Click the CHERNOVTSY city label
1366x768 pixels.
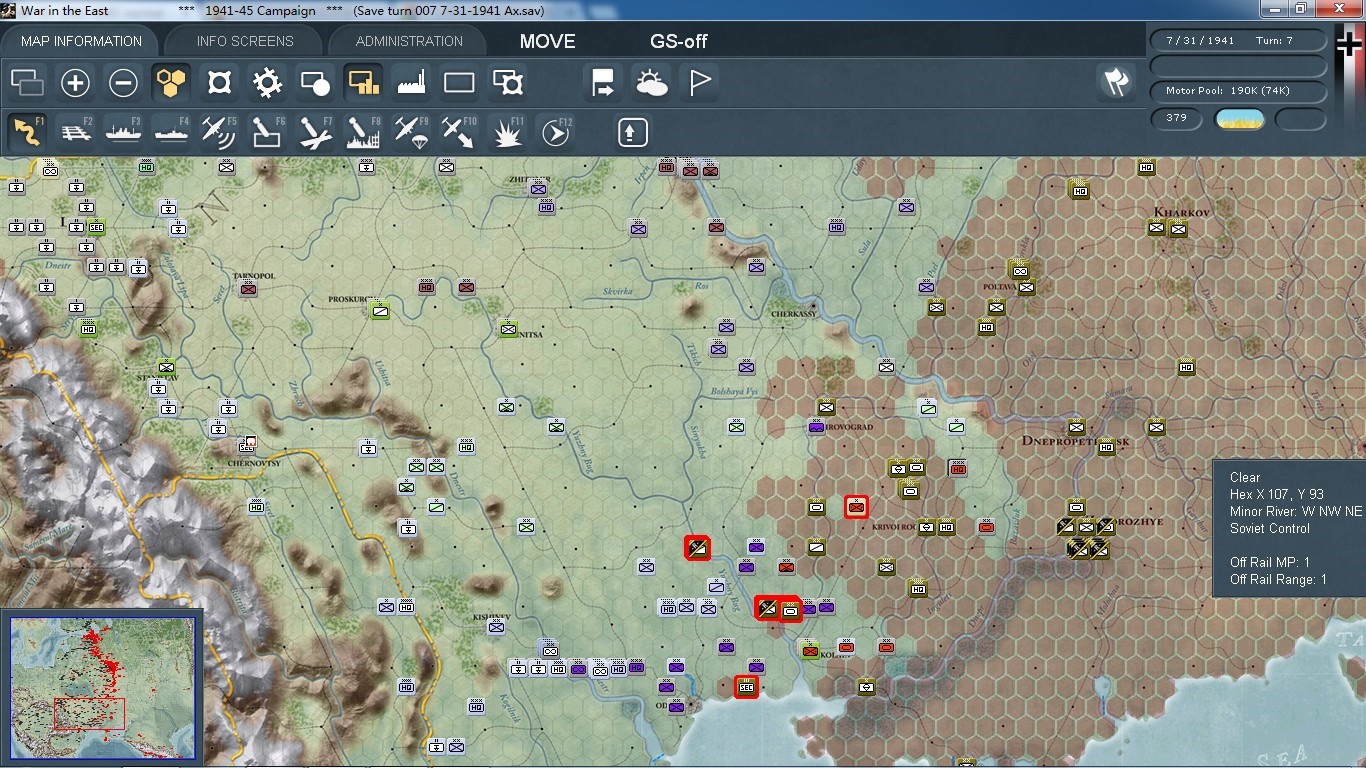click(x=253, y=464)
